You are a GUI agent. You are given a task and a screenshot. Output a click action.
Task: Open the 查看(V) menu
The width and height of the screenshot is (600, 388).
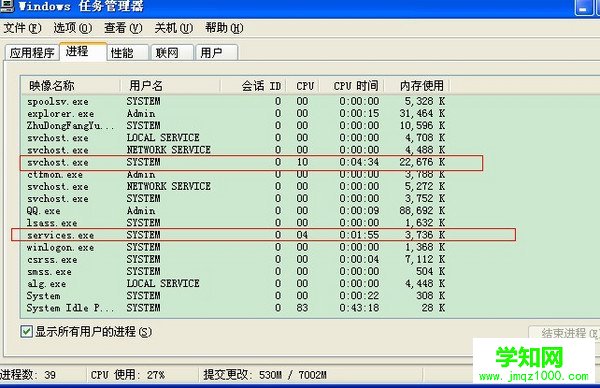(123, 28)
